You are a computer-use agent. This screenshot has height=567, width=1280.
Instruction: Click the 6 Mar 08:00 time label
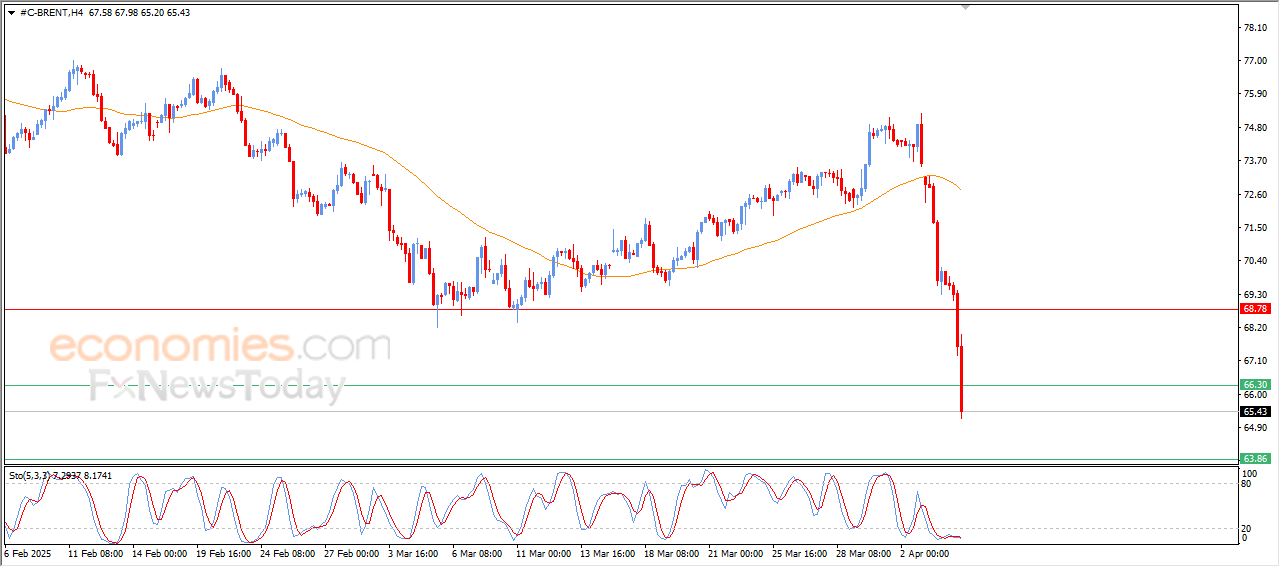478,552
